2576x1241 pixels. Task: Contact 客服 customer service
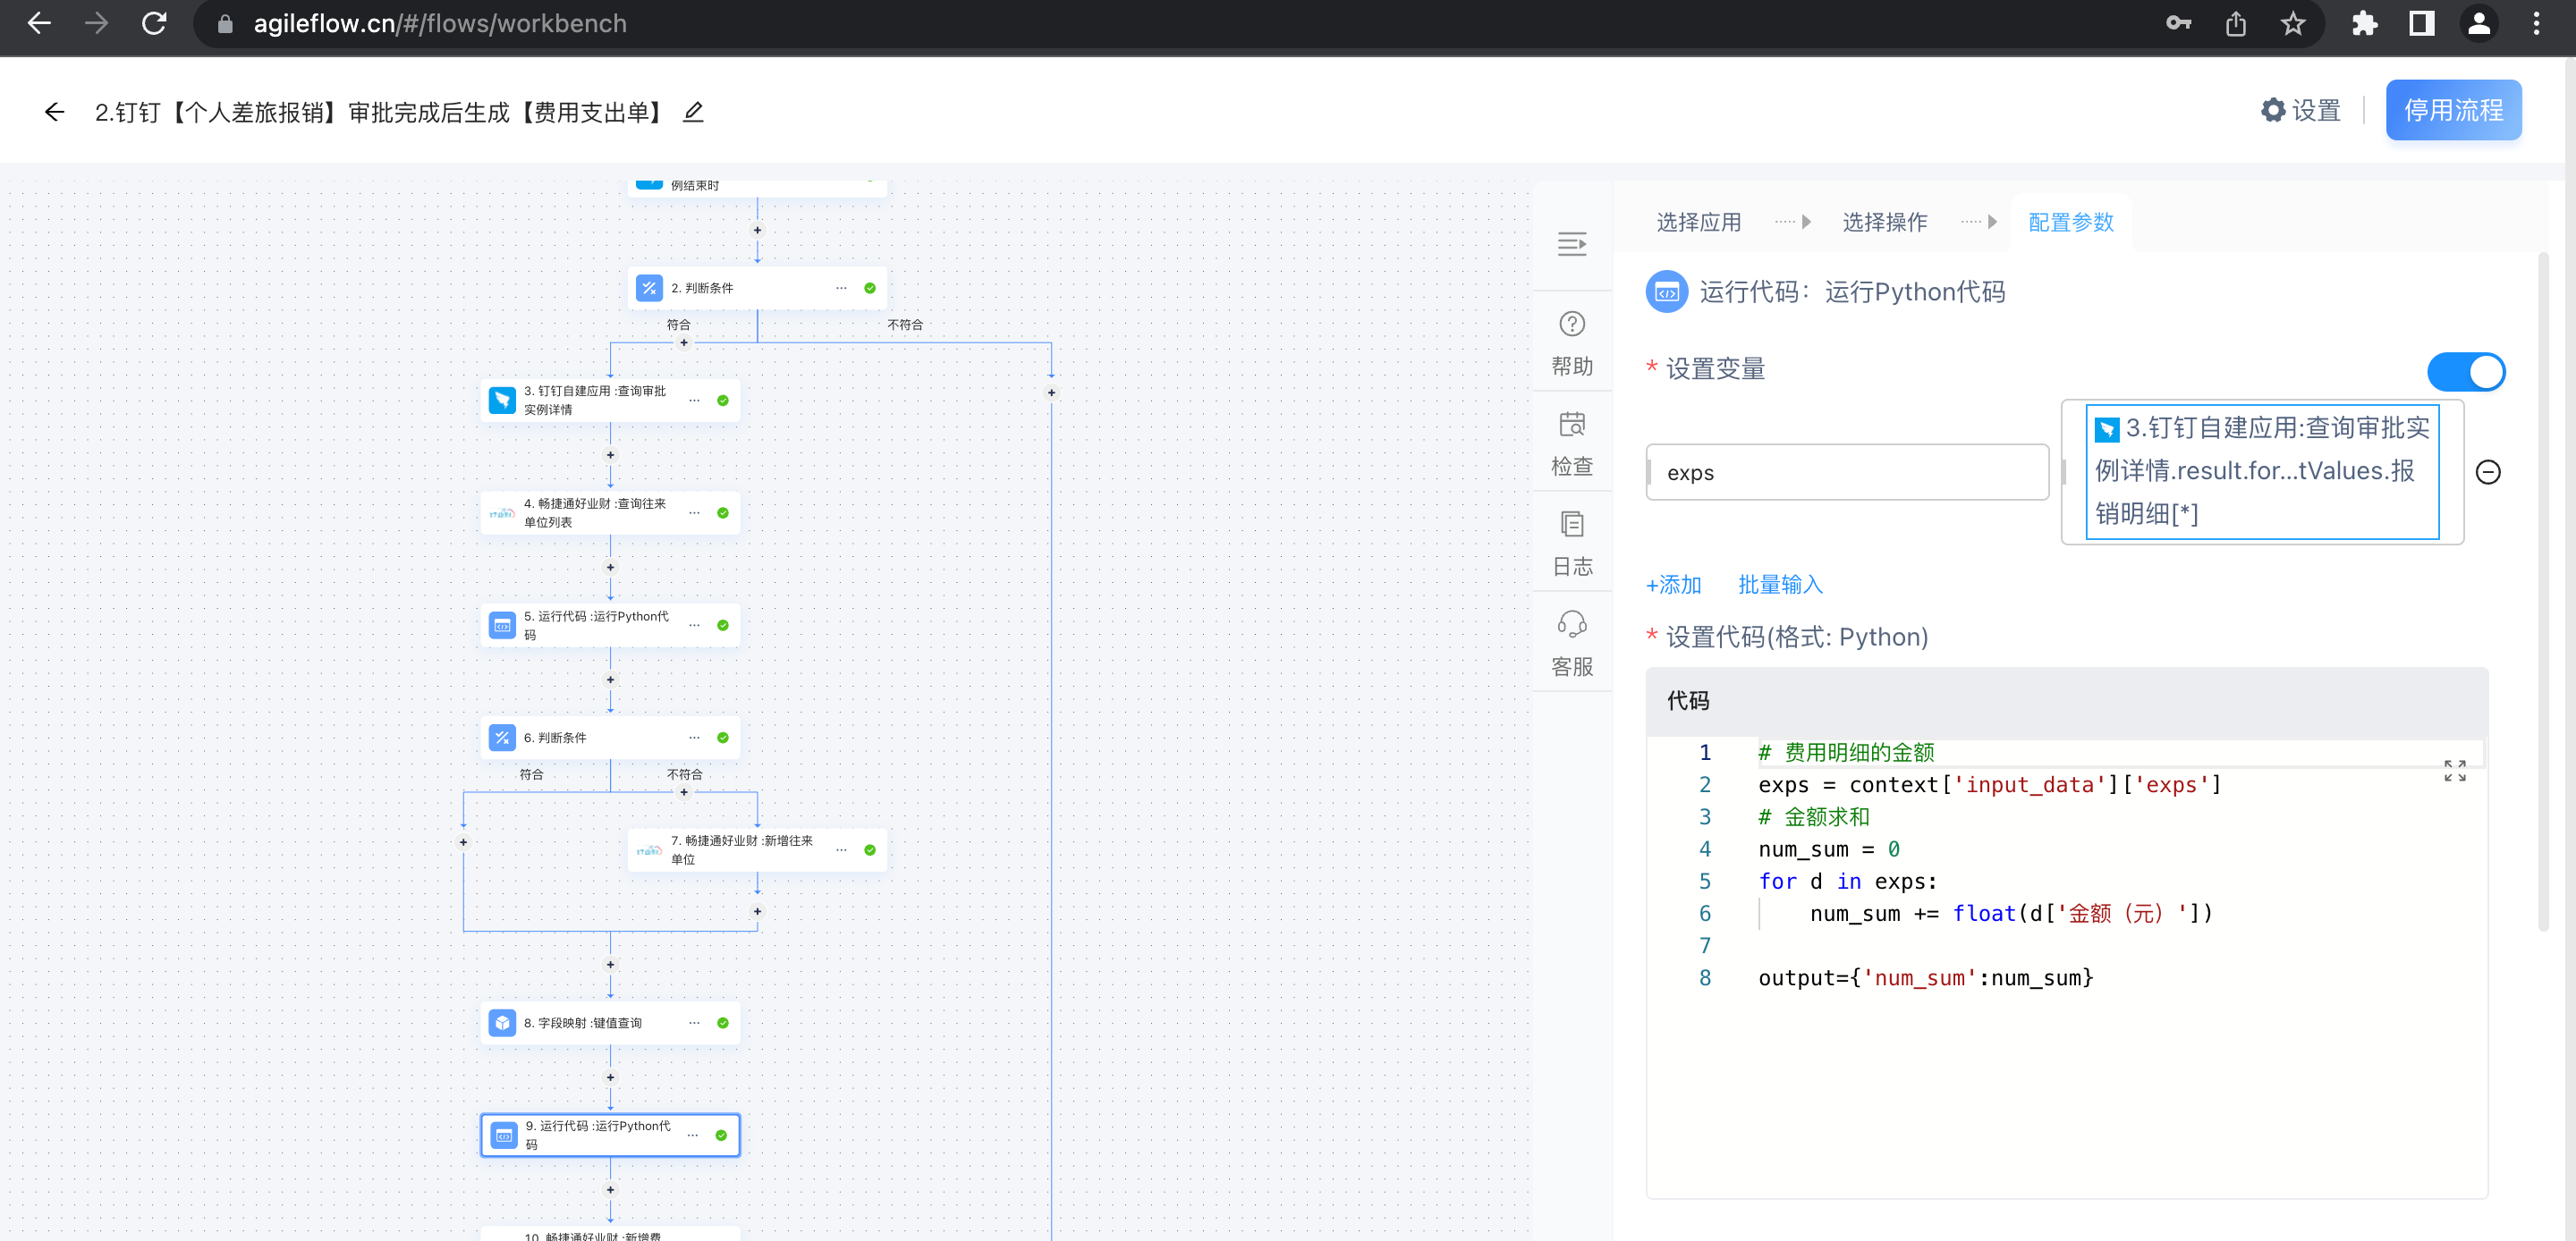tap(1572, 643)
